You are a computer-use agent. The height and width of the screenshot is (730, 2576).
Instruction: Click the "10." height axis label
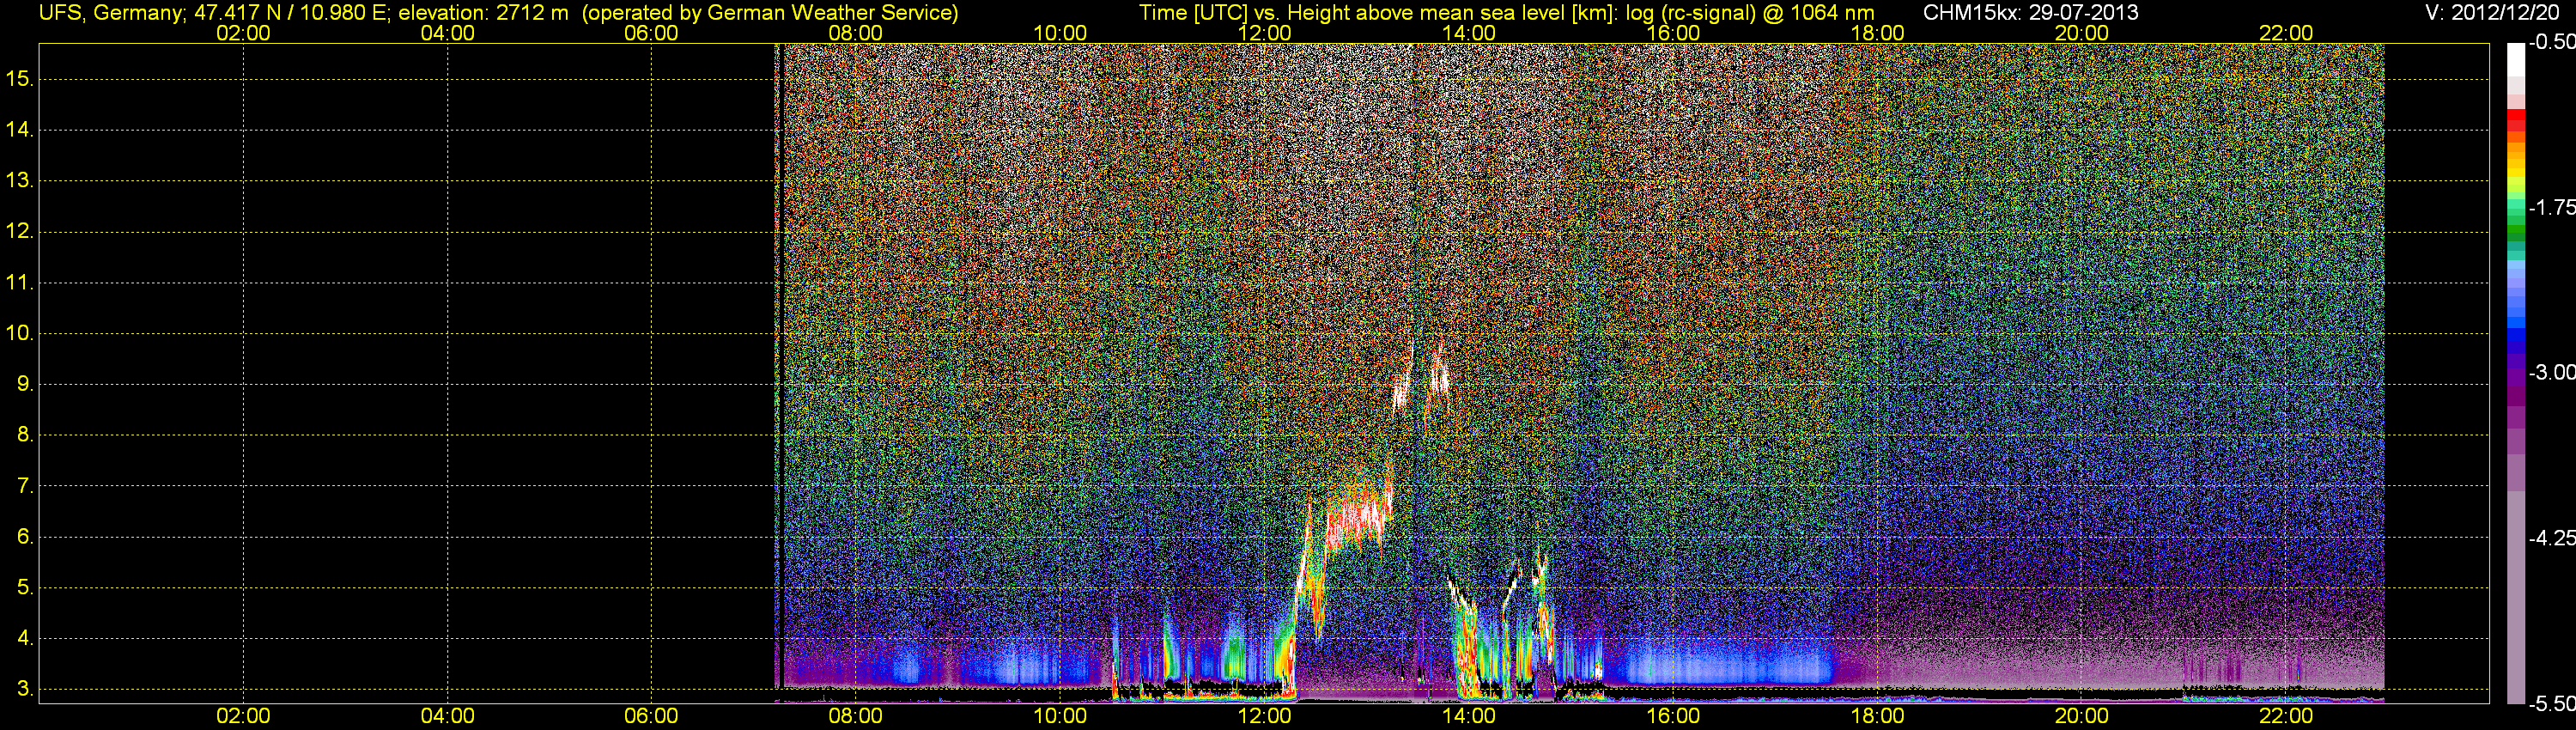[19, 334]
